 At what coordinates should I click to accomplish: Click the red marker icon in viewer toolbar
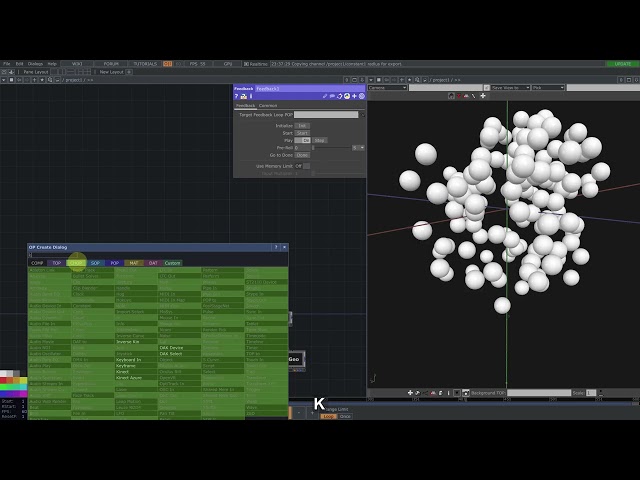(458, 96)
